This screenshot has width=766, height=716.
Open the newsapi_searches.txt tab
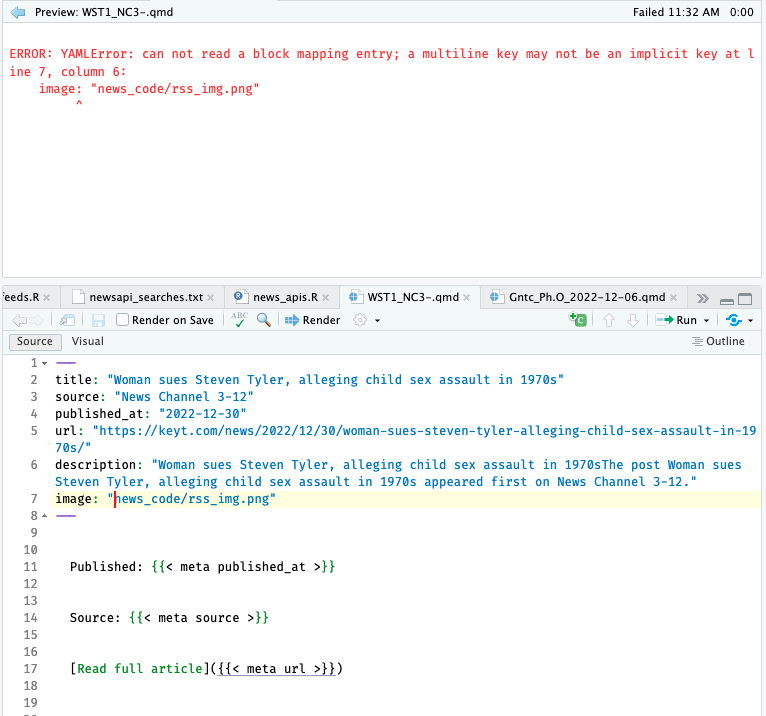point(145,297)
